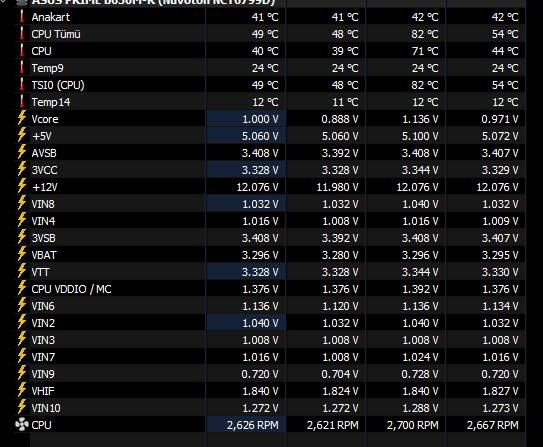Click the 0.888 V minimum Vcore value

[x=340, y=119]
